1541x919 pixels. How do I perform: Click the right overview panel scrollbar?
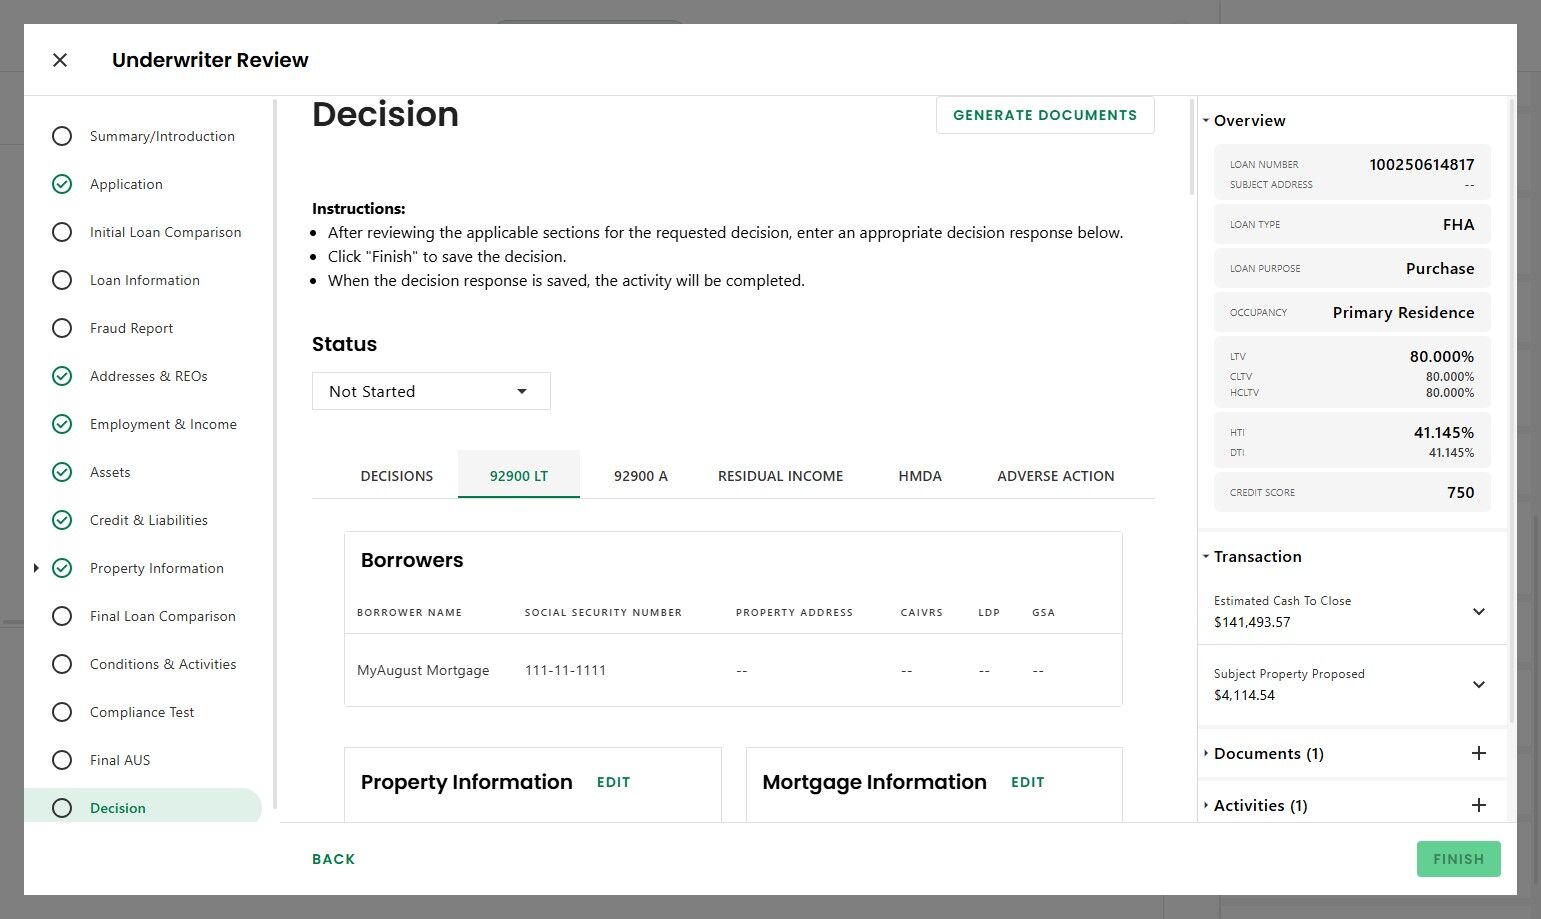pyautogui.click(x=1511, y=410)
